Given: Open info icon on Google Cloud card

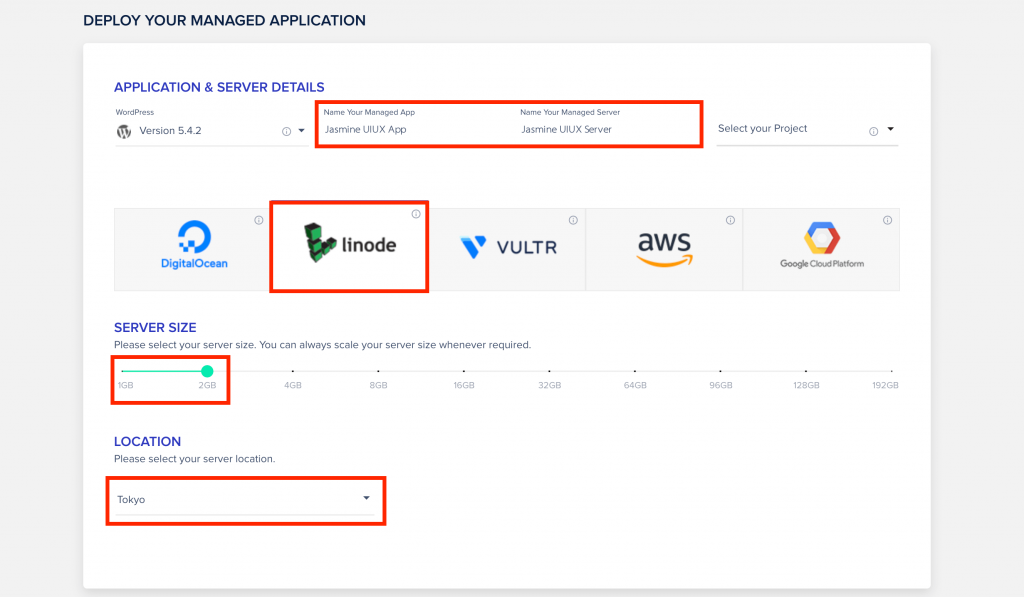Looking at the screenshot, I should pos(888,220).
